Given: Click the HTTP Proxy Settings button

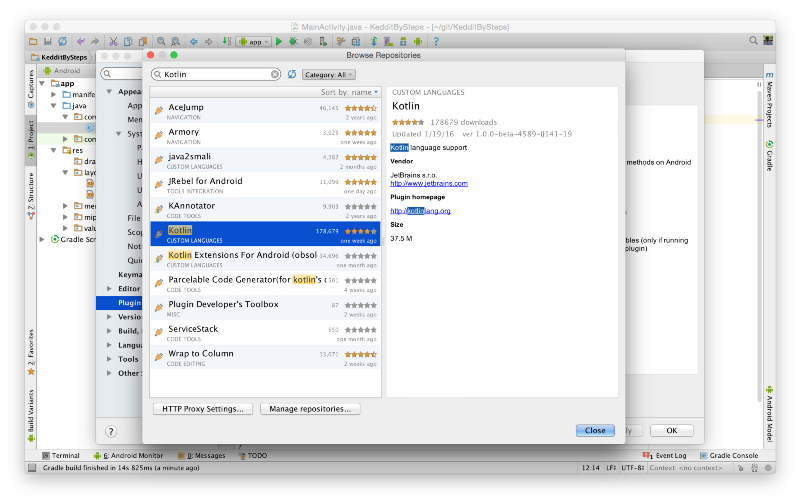Looking at the screenshot, I should (203, 409).
